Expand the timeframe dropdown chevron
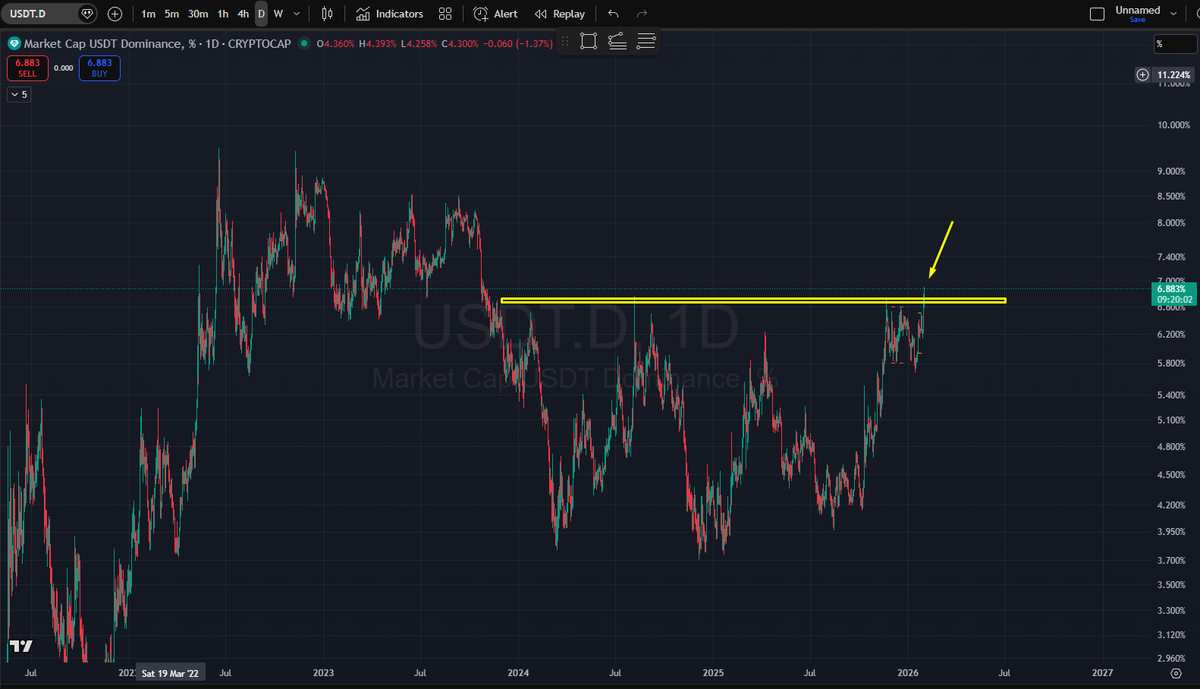Screen dimensions: 1200x689 pos(297,14)
